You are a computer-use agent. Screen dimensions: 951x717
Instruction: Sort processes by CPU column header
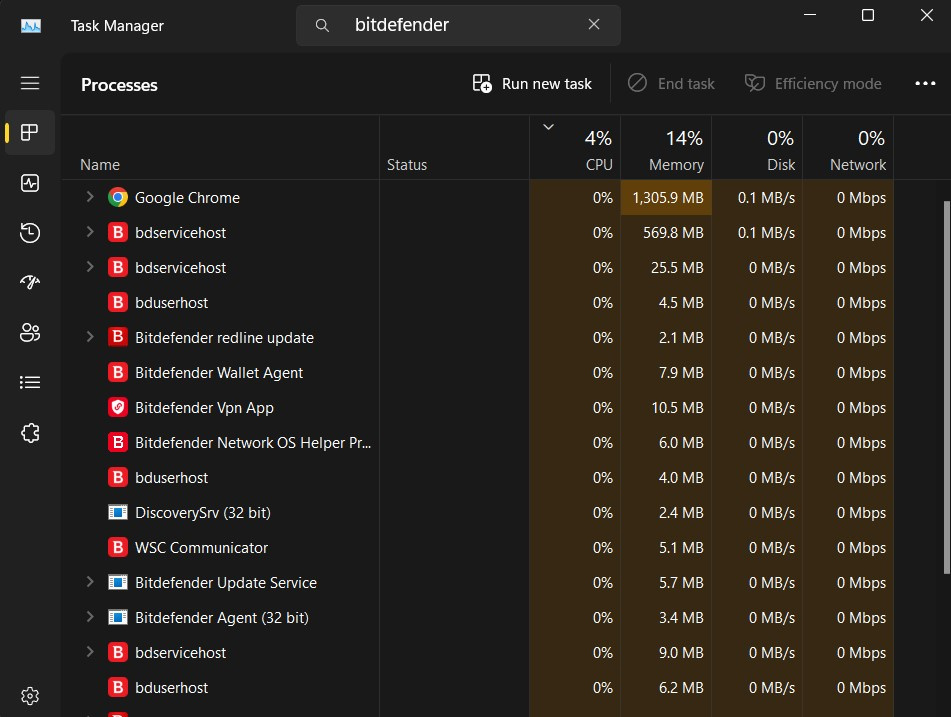pyautogui.click(x=575, y=147)
